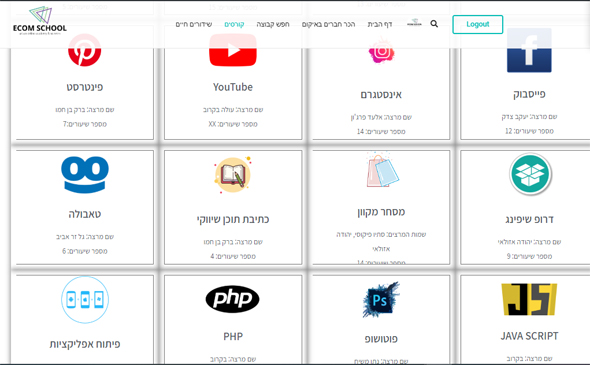Open the Facebook course icon
590x365 pixels.
pos(529,50)
